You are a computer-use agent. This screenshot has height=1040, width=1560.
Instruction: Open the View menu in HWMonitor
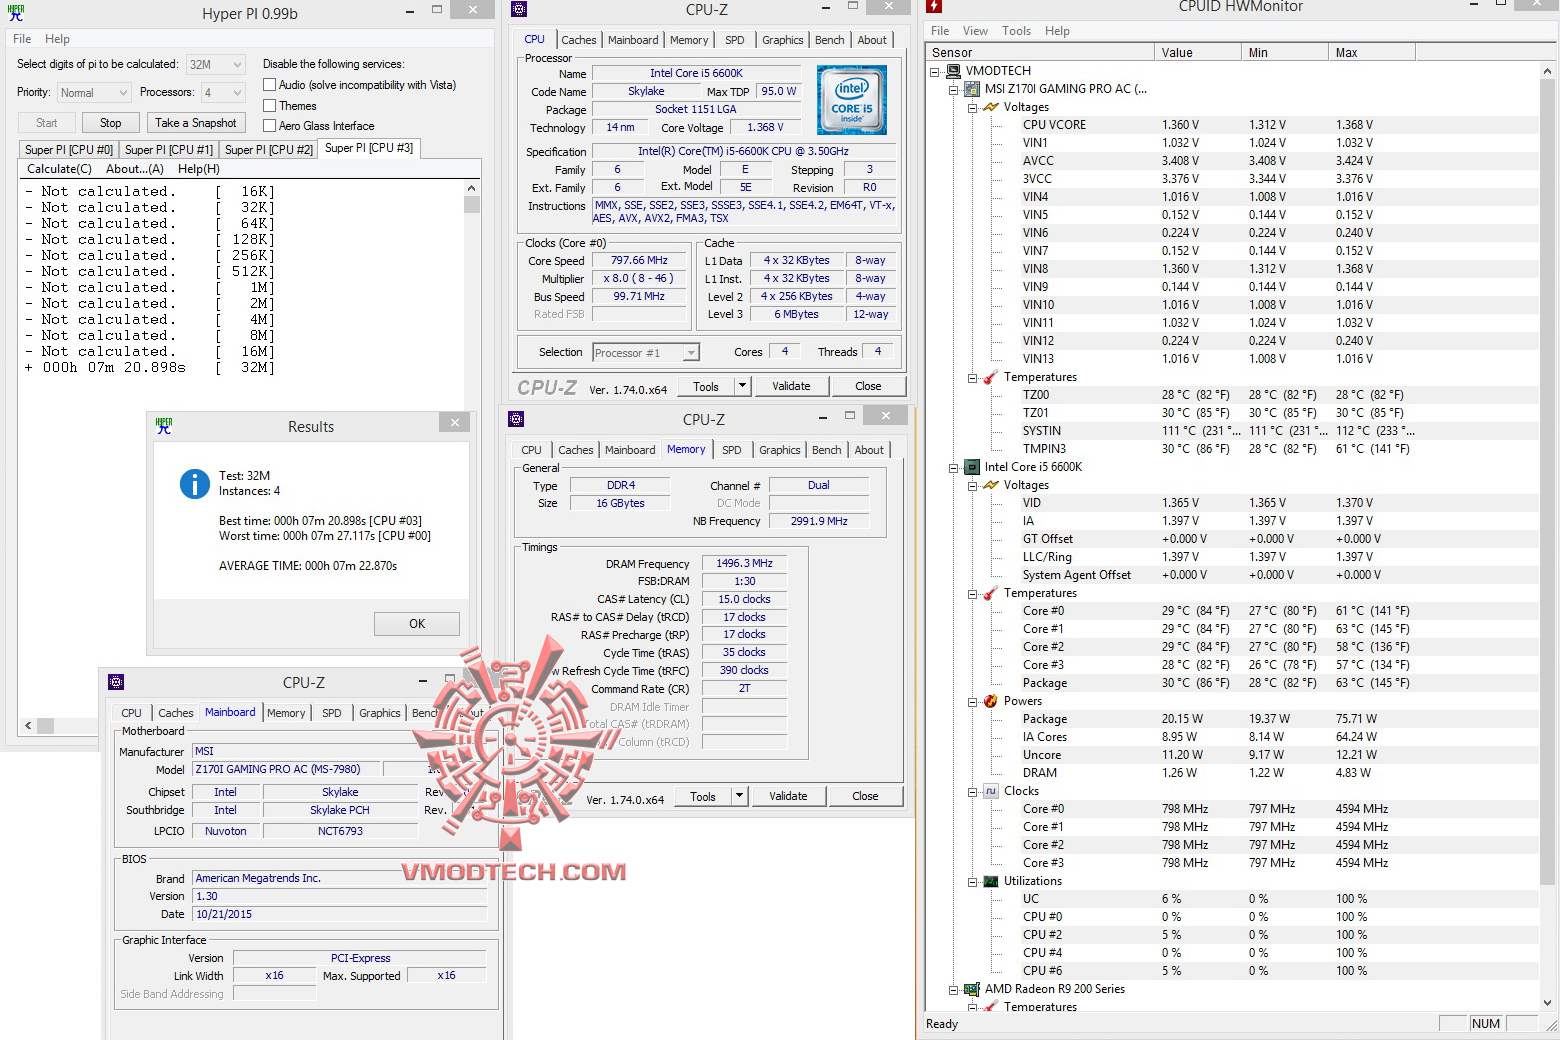pos(975,31)
